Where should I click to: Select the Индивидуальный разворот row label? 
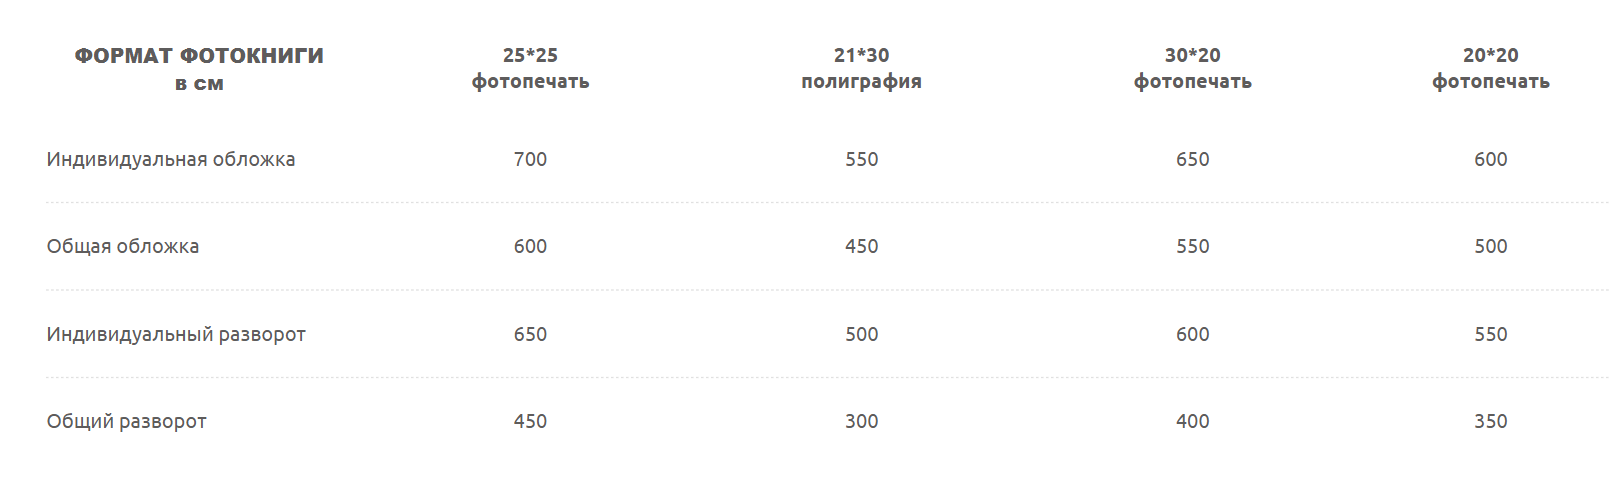click(x=176, y=334)
